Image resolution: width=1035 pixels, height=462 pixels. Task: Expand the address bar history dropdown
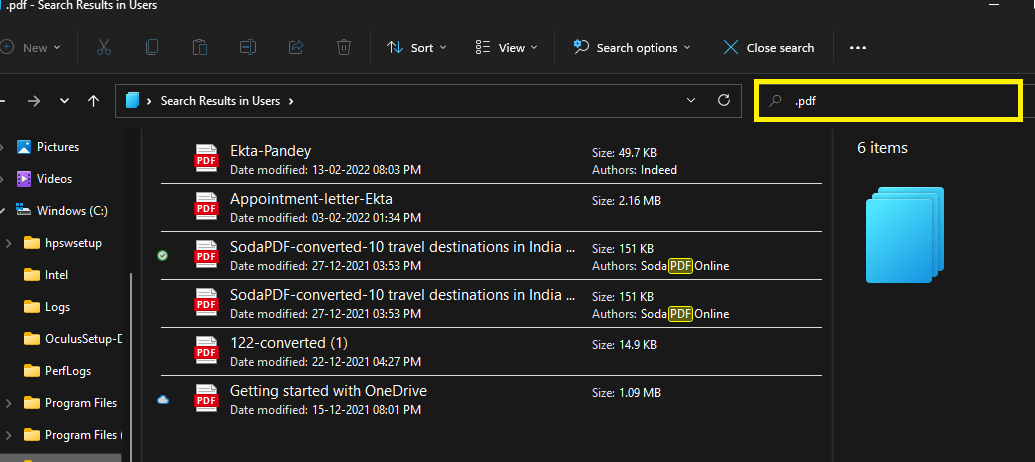690,101
